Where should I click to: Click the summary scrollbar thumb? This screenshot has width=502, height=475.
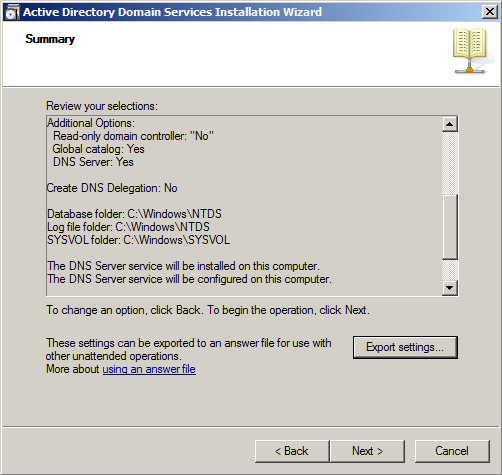pos(450,226)
